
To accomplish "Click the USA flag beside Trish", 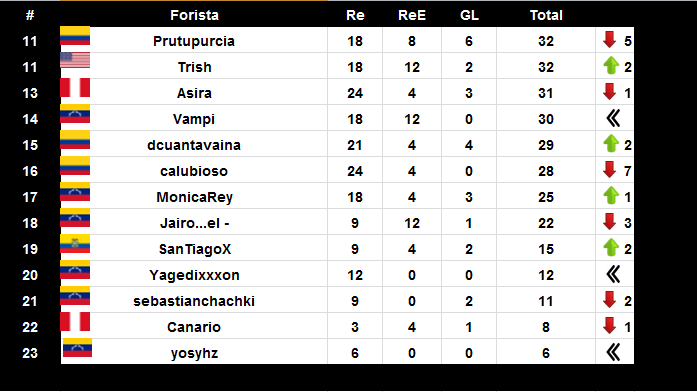I will tap(75, 60).
